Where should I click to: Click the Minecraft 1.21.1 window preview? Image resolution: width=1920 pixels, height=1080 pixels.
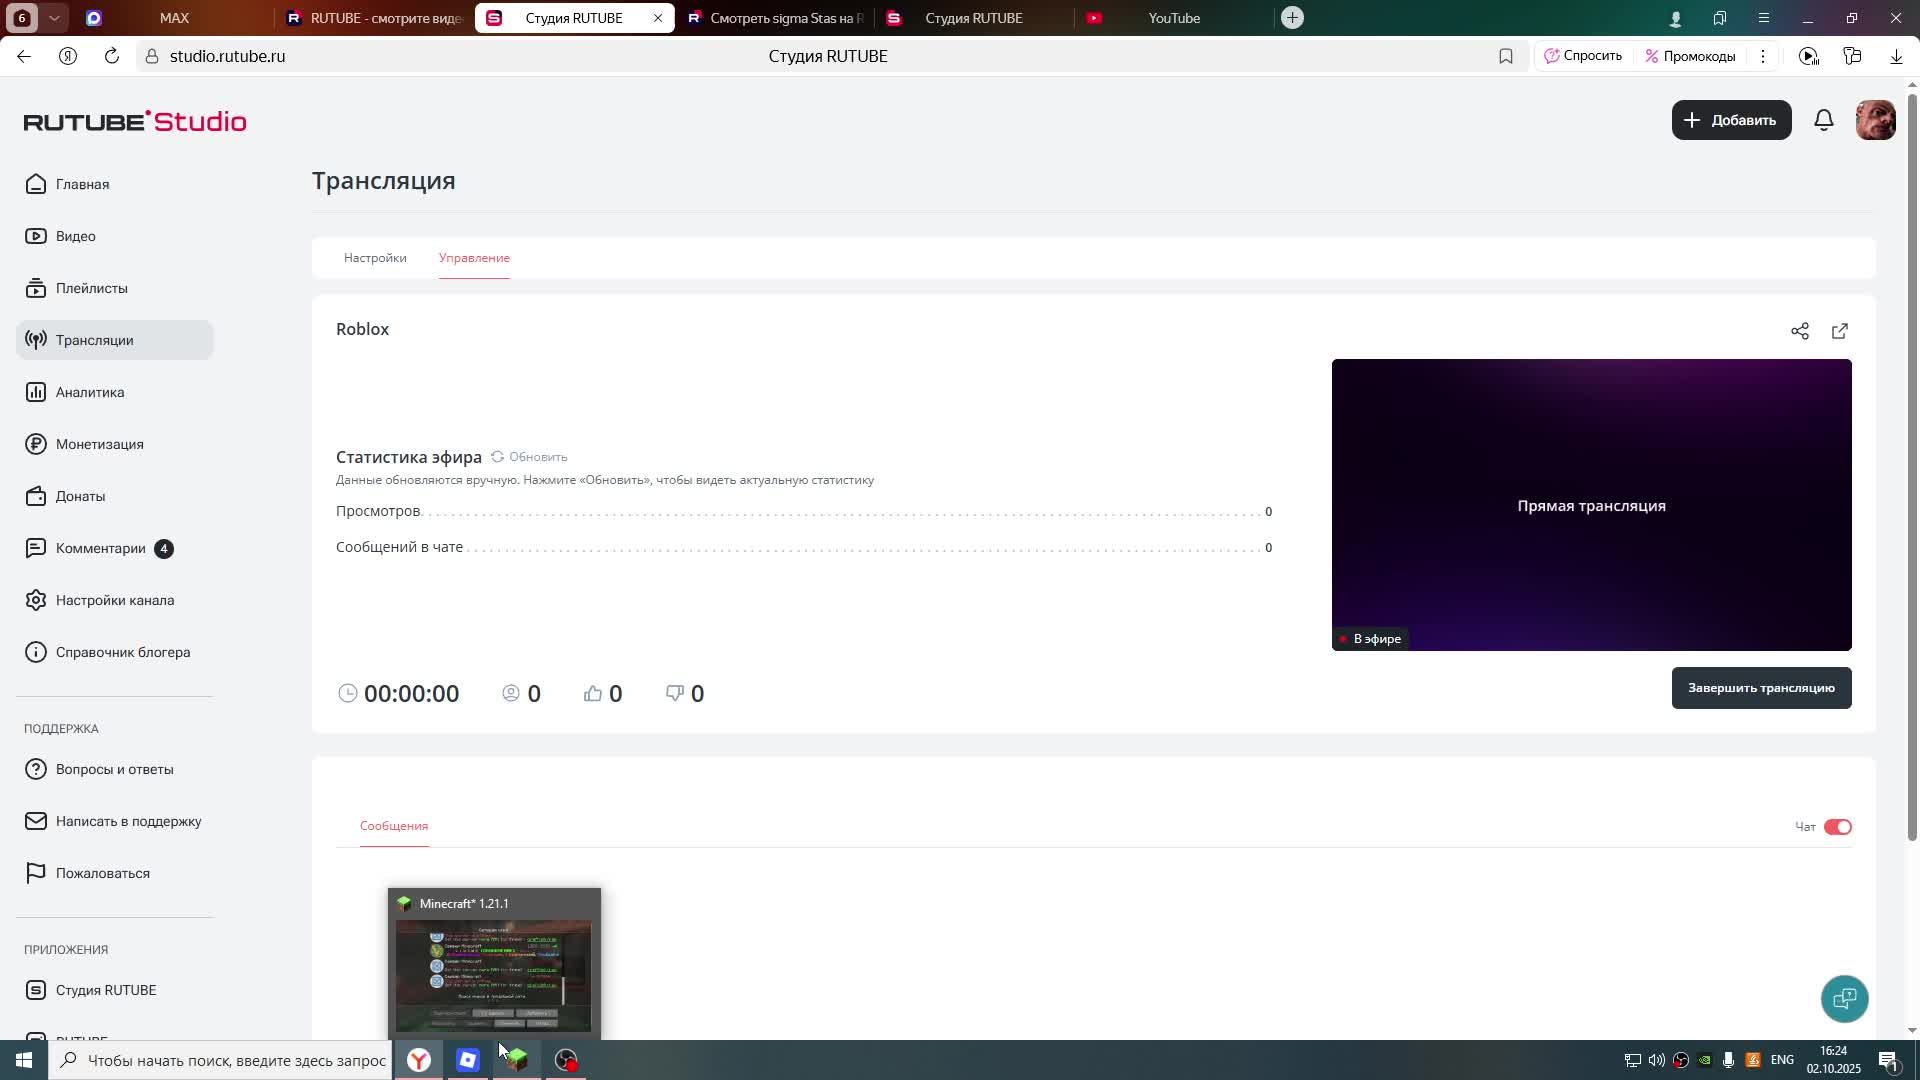(x=494, y=974)
